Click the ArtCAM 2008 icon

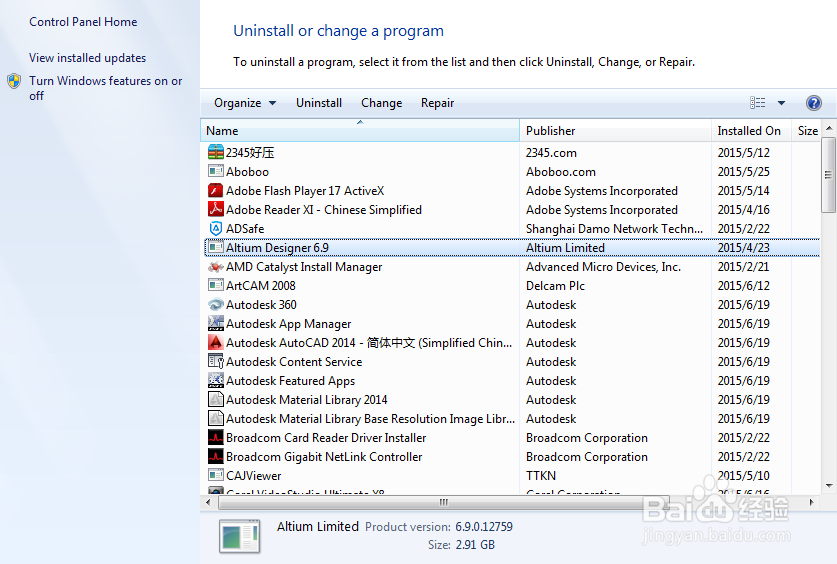pos(216,285)
